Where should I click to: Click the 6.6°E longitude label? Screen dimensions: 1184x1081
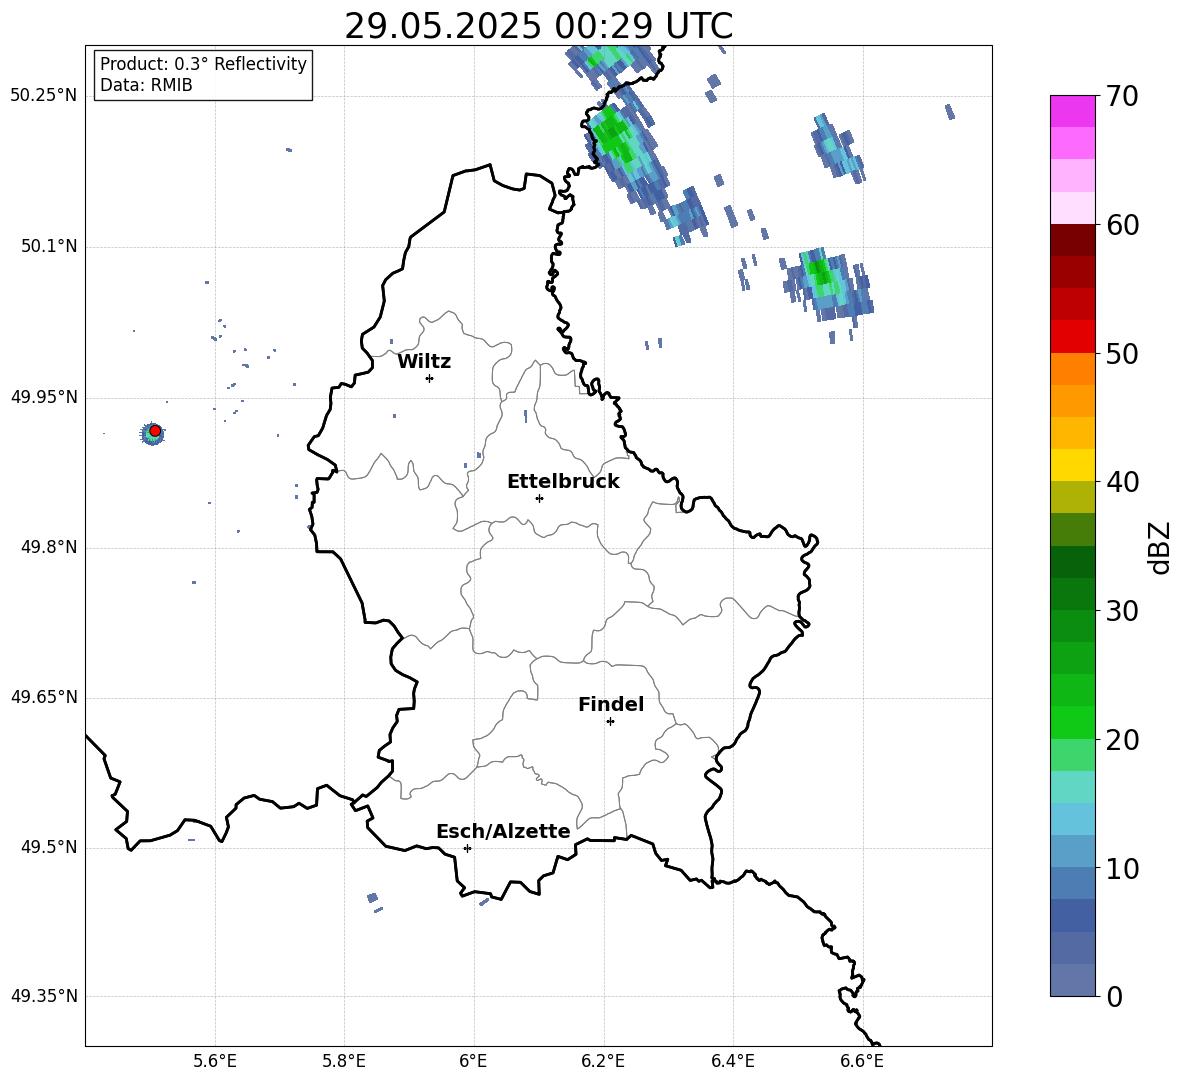click(x=862, y=1061)
